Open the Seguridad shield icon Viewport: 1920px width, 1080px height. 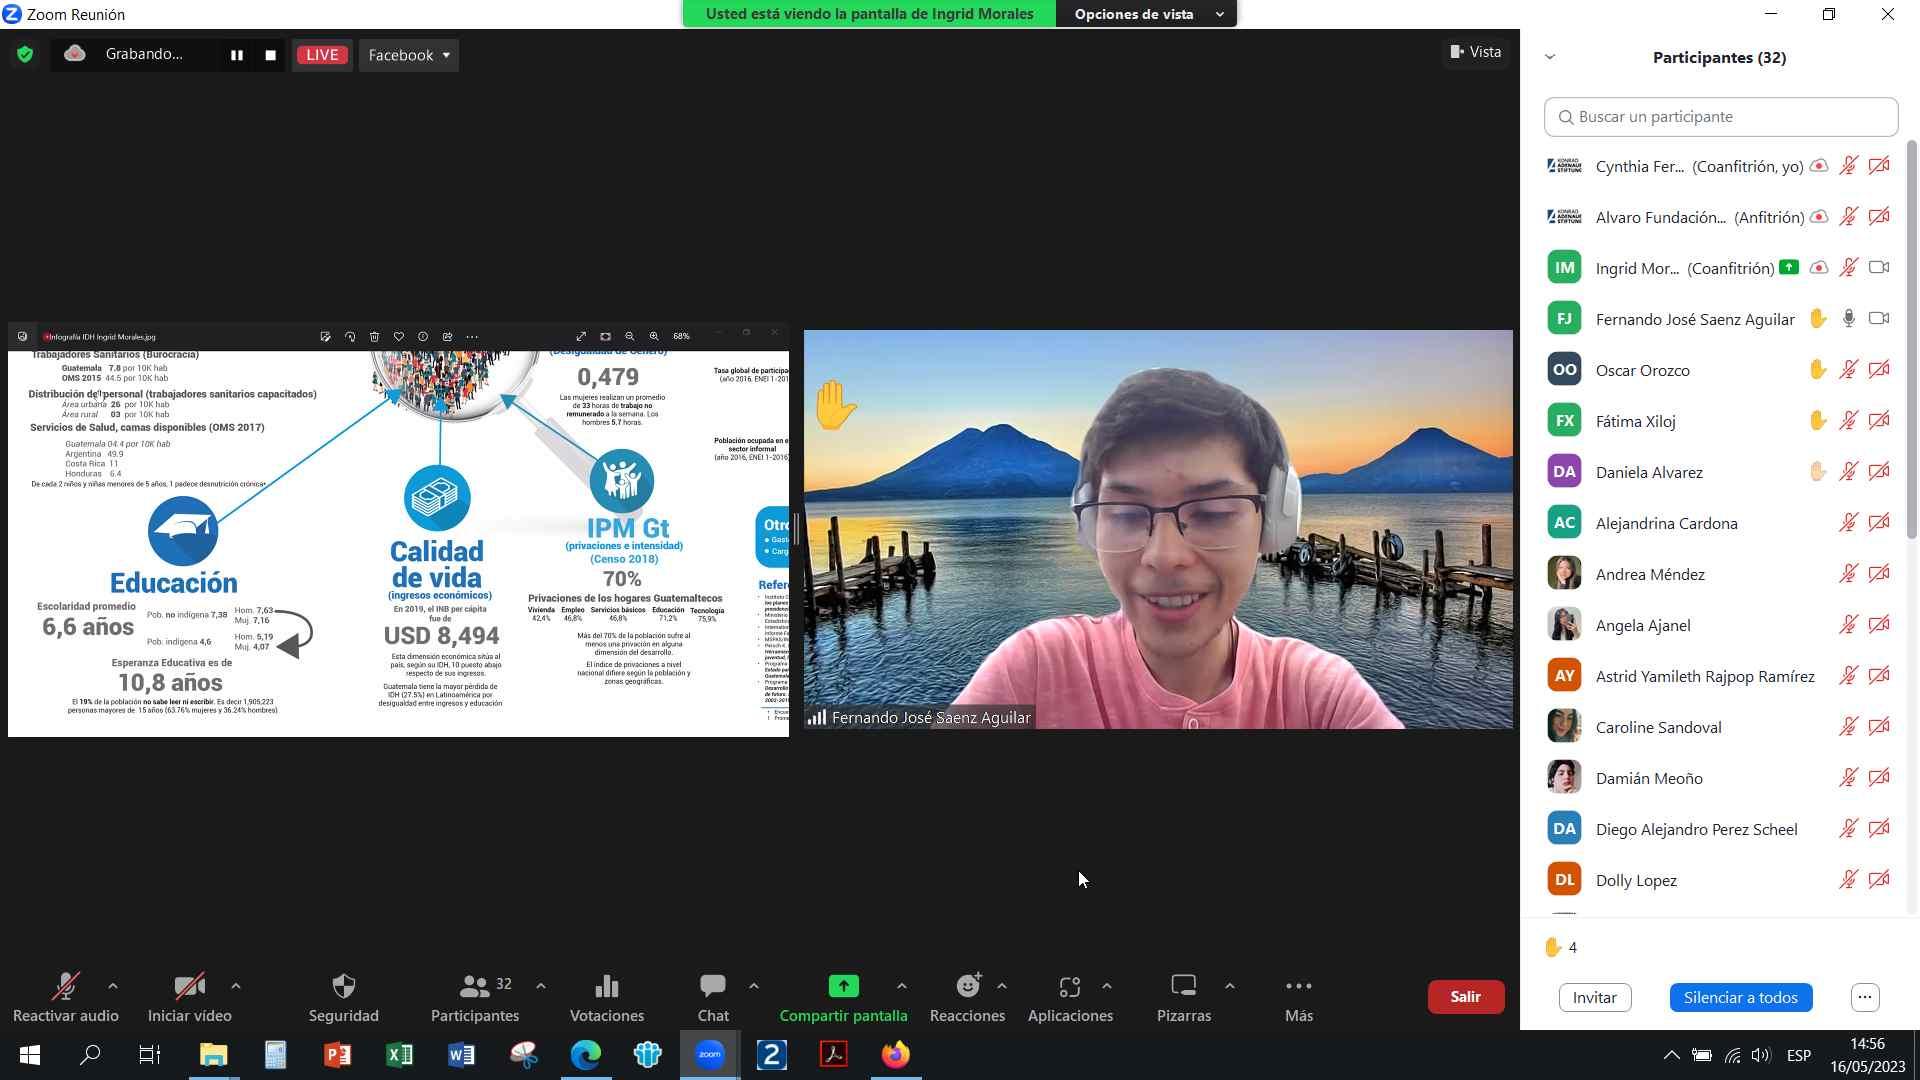(x=343, y=987)
